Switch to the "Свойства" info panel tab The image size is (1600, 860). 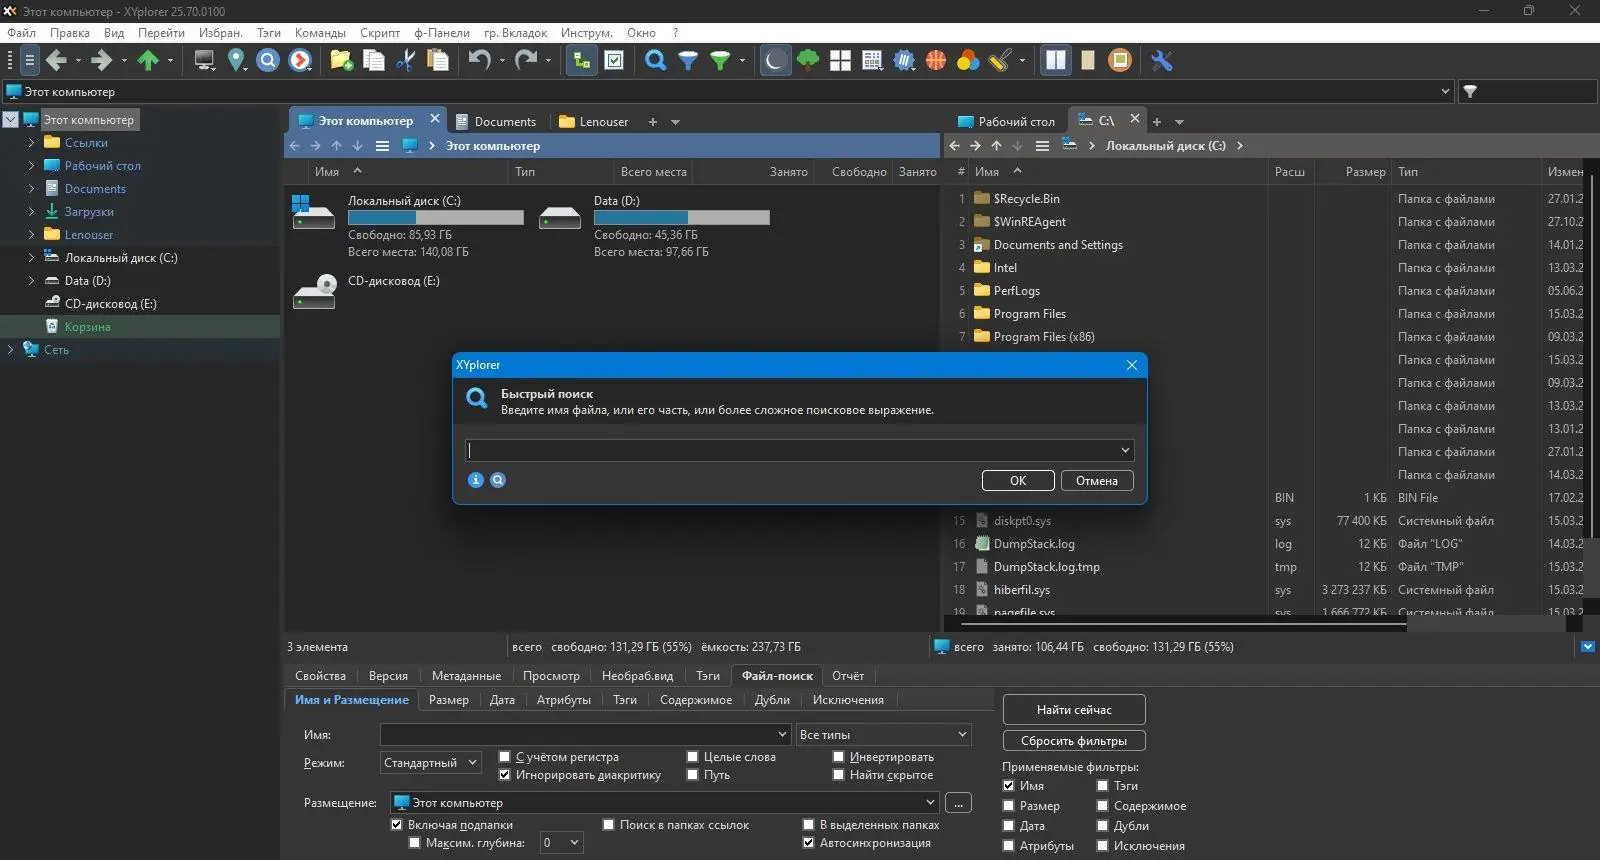(320, 676)
